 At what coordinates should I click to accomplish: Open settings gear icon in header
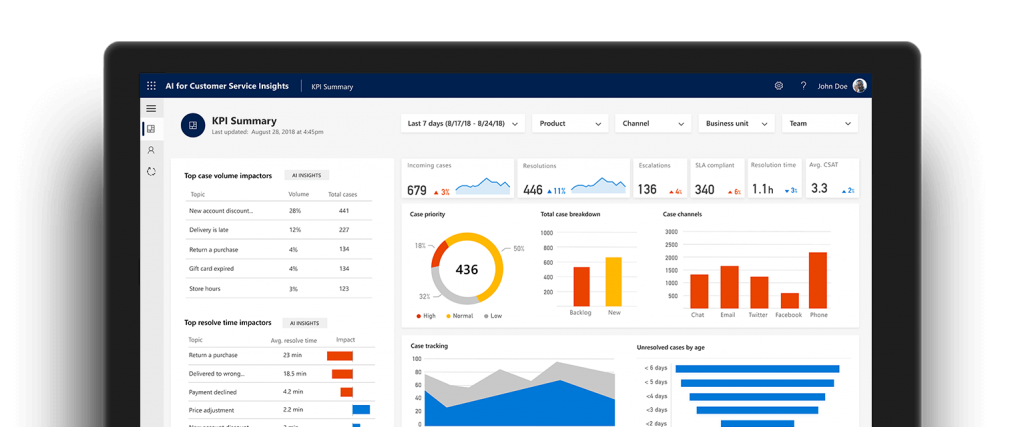tap(778, 86)
